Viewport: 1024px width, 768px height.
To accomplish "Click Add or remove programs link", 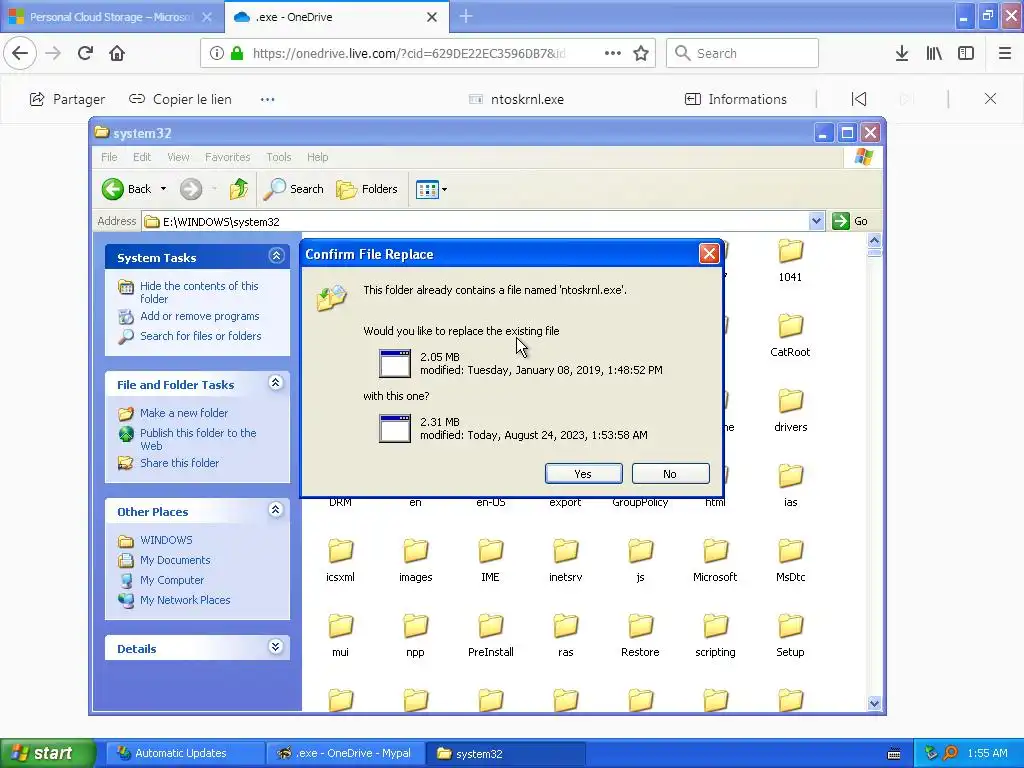I will [x=200, y=316].
